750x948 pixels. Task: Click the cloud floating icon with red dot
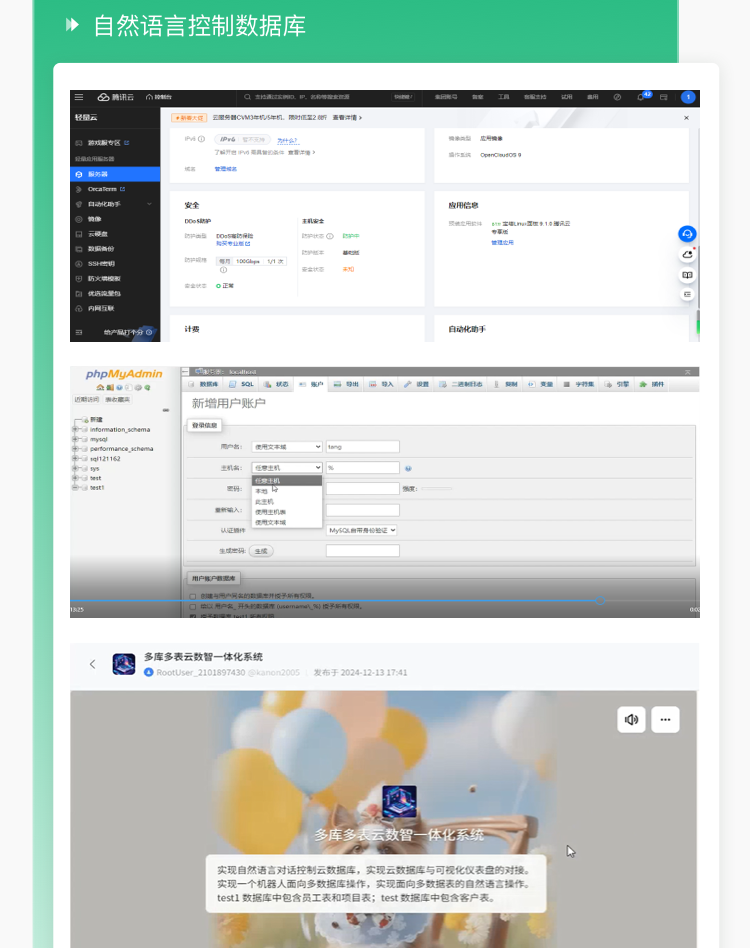687,255
